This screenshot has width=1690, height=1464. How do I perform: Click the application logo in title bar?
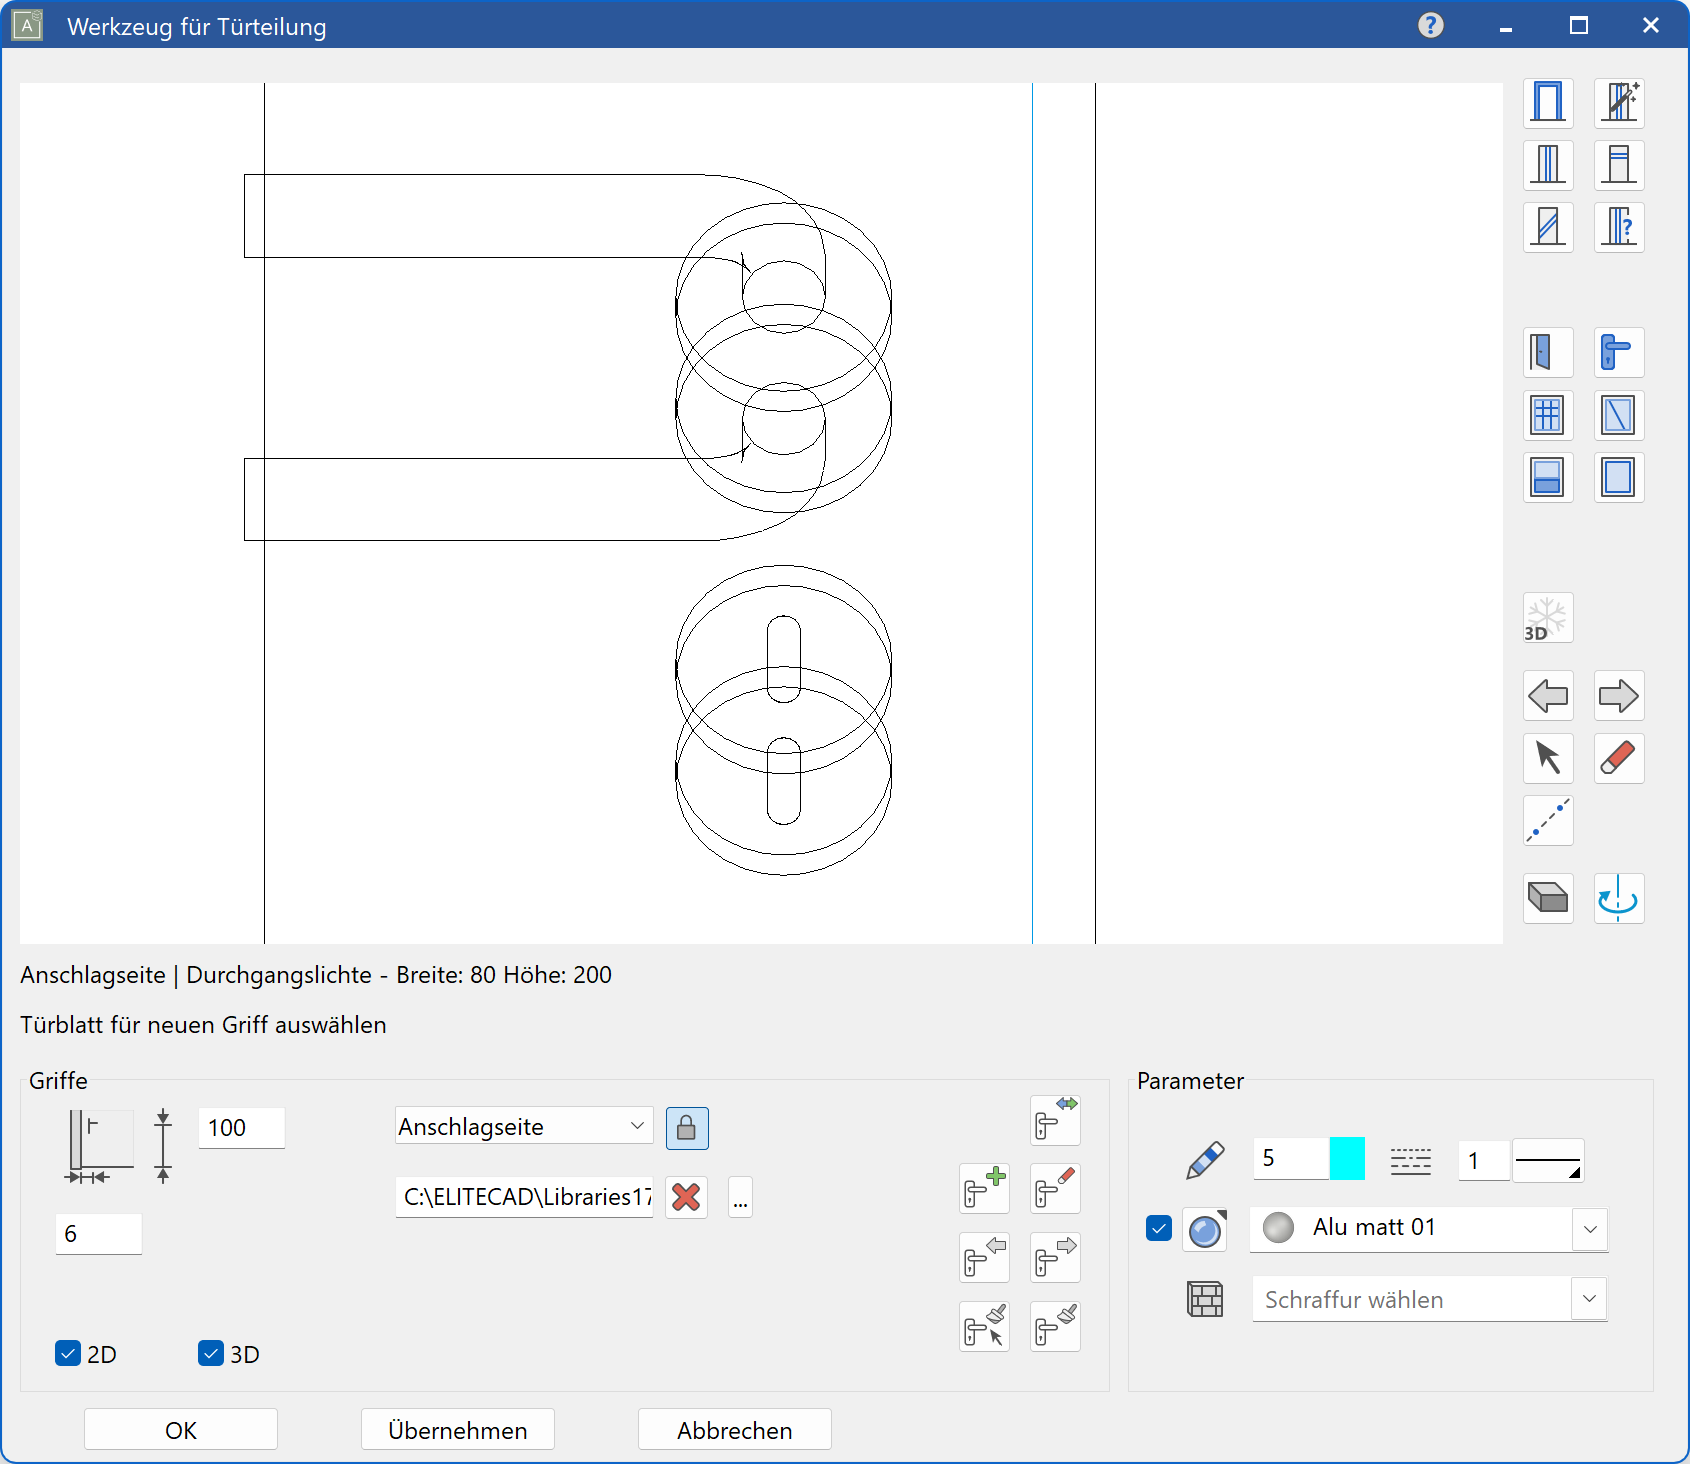click(27, 25)
